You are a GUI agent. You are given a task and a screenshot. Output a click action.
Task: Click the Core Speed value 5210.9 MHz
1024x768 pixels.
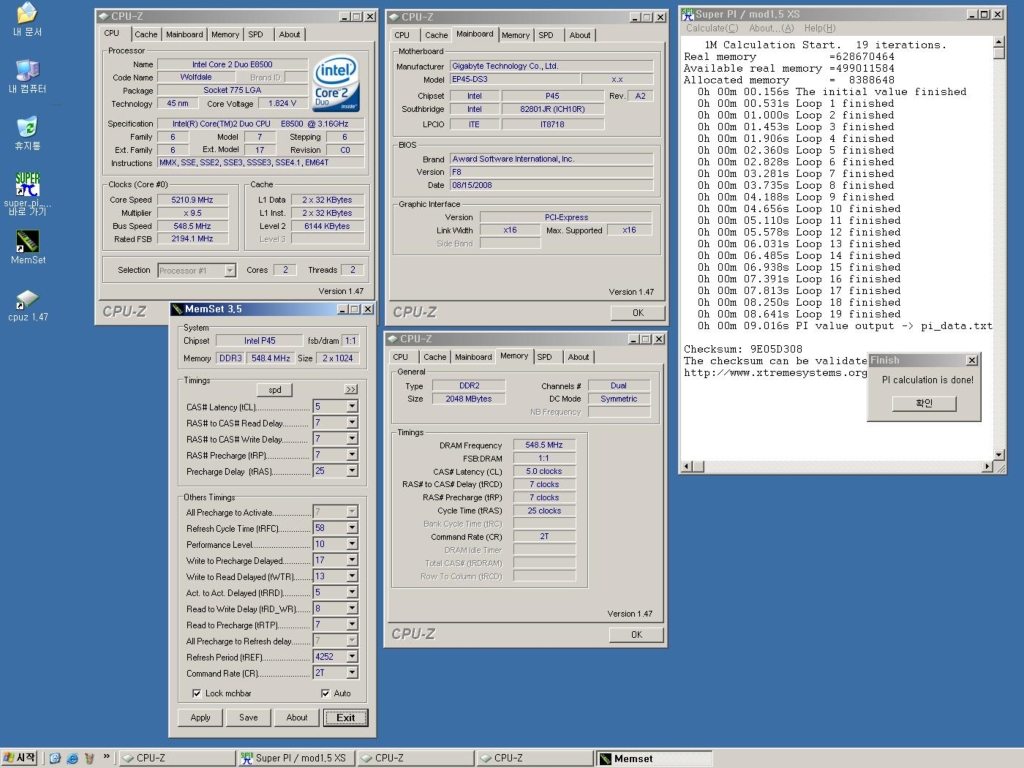tap(192, 200)
